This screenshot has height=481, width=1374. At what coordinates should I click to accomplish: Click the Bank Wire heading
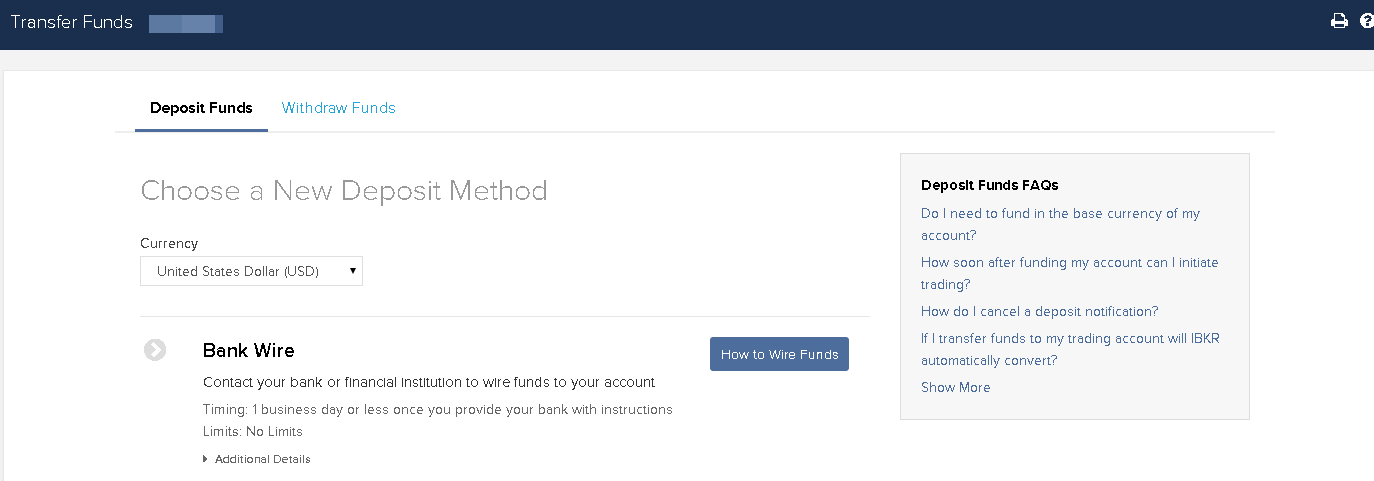point(248,350)
